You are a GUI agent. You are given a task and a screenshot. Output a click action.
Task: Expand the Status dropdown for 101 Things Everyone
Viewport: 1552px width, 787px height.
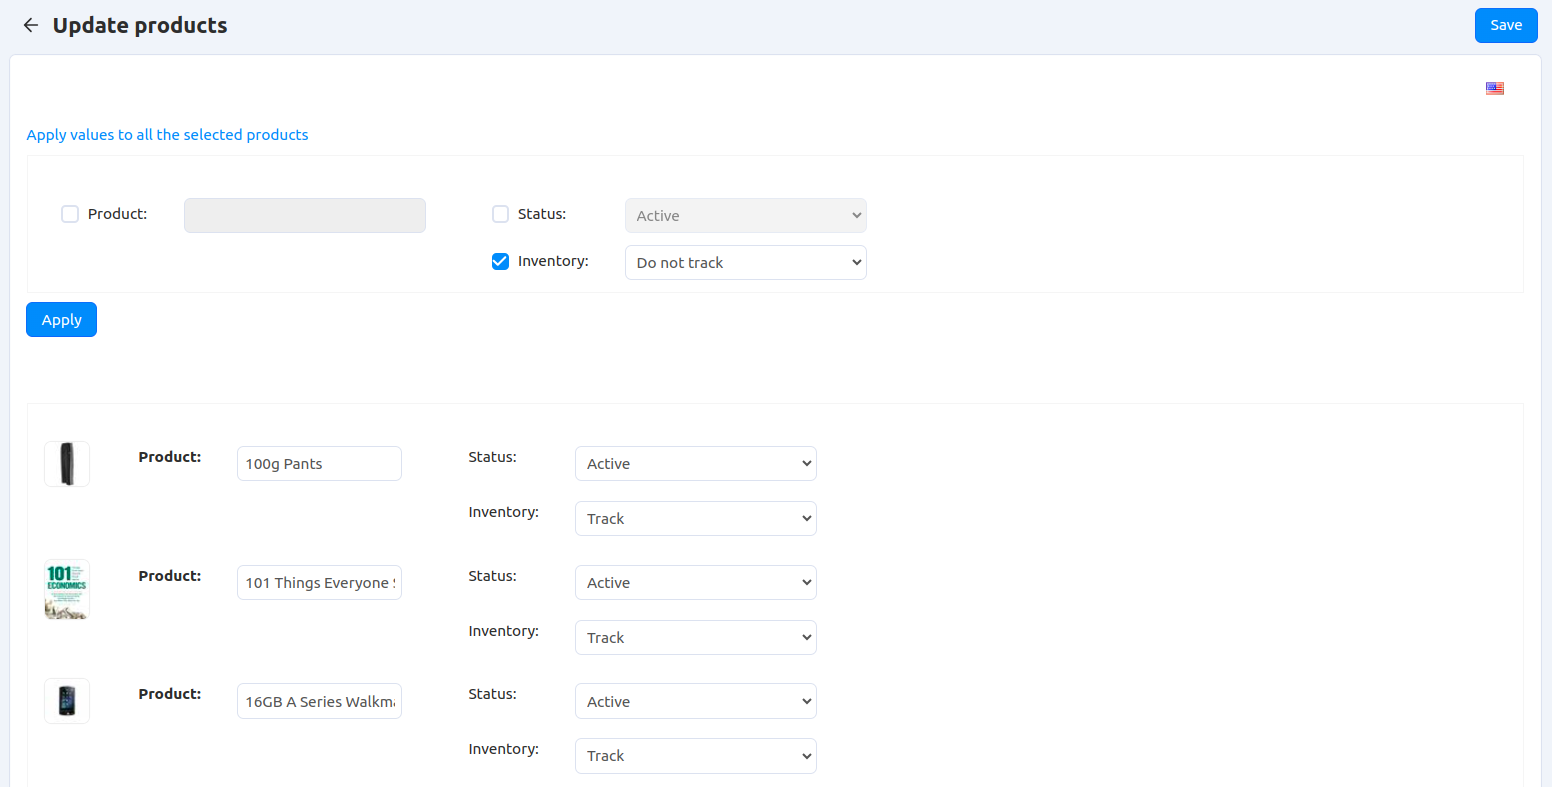696,583
